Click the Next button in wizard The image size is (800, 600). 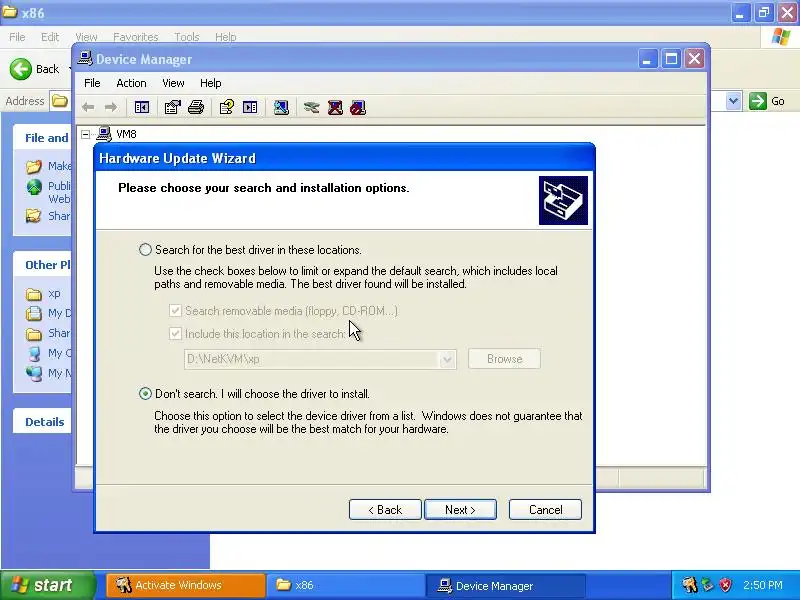point(460,510)
